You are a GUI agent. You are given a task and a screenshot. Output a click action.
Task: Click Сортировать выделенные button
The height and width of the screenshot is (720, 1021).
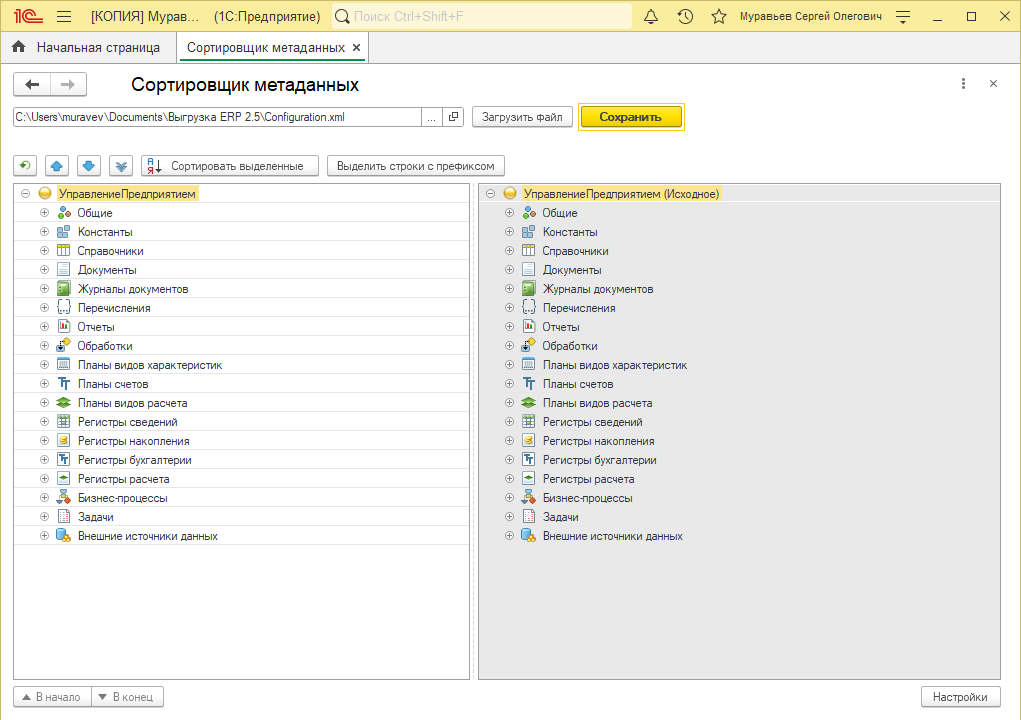click(x=230, y=165)
